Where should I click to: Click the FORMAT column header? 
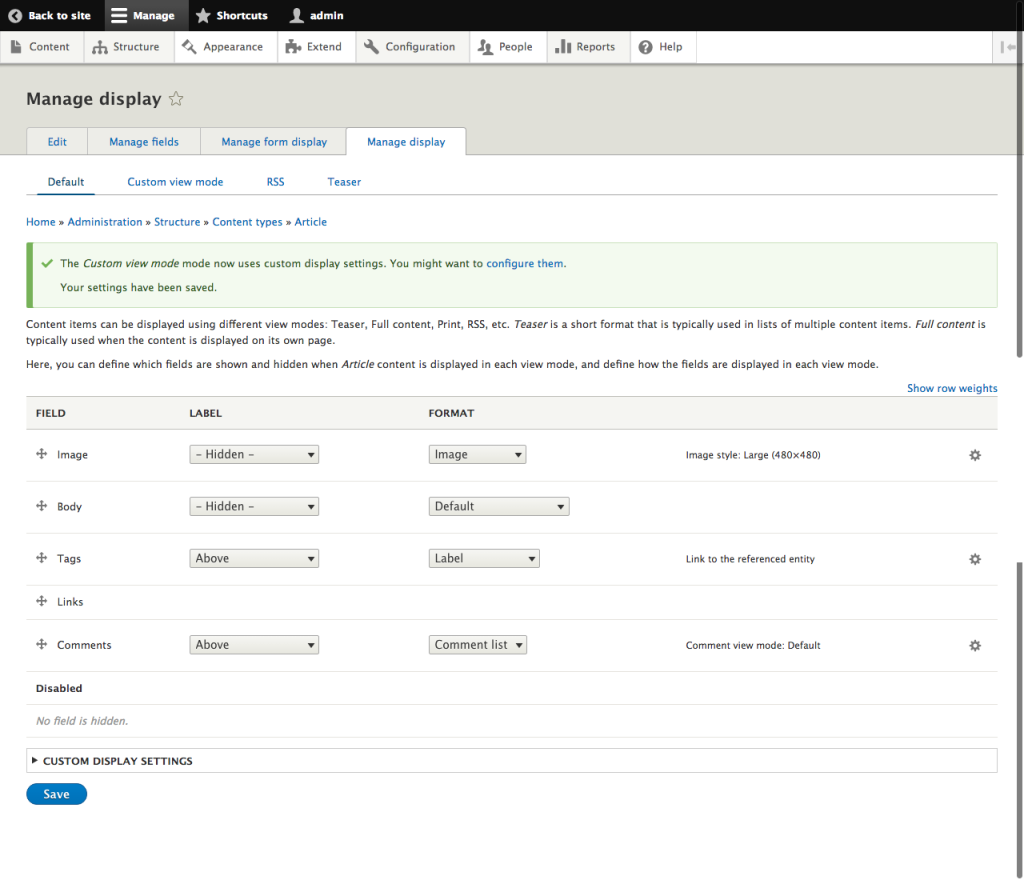(x=451, y=413)
